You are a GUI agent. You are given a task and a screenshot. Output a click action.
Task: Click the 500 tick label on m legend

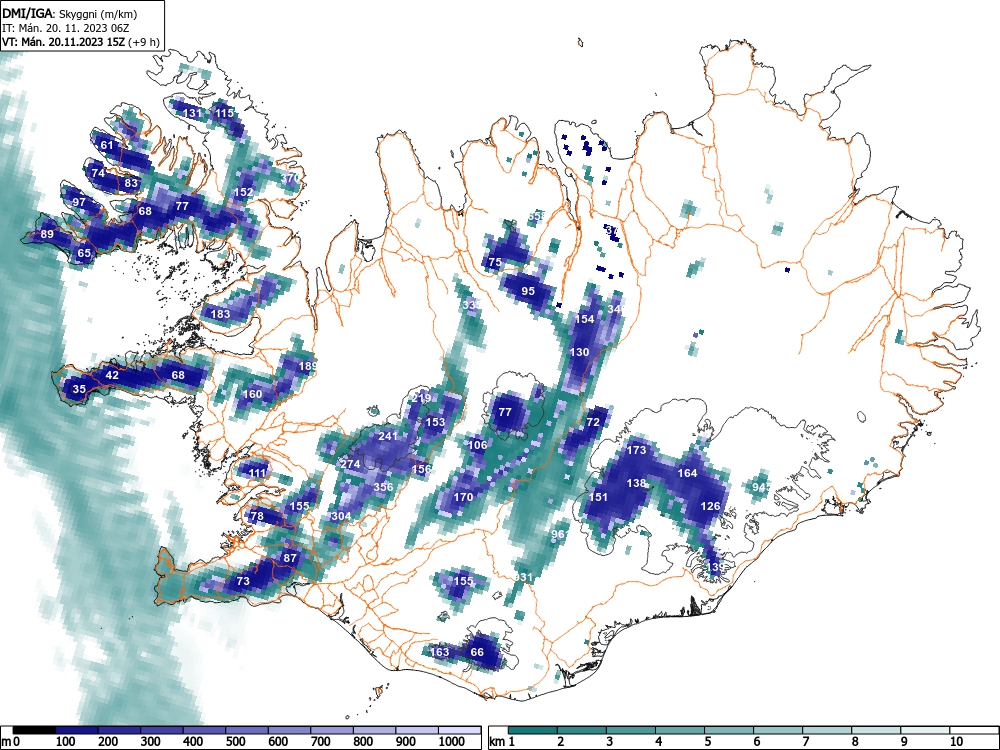[x=235, y=741]
